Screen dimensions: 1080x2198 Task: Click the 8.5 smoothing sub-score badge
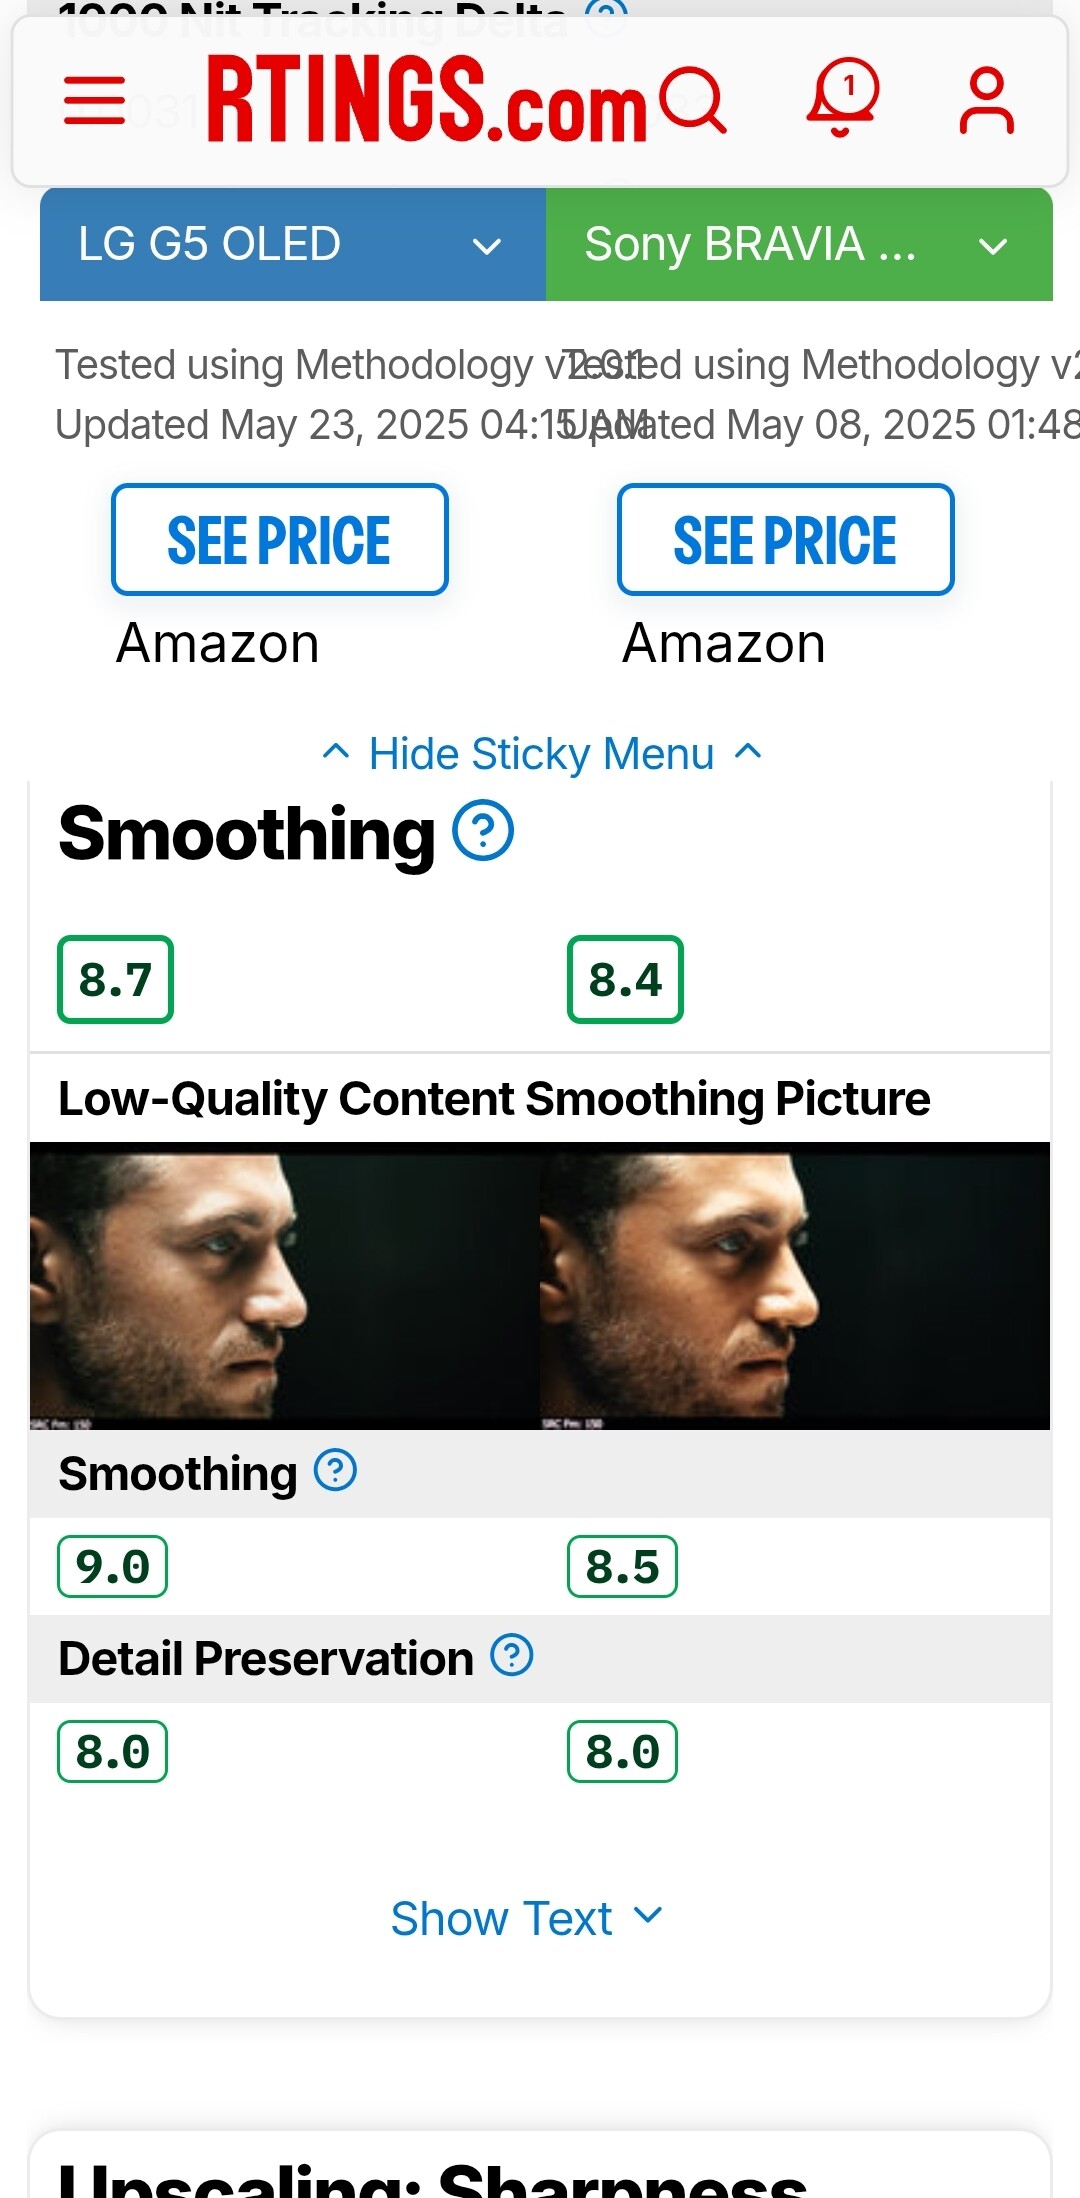(622, 1567)
